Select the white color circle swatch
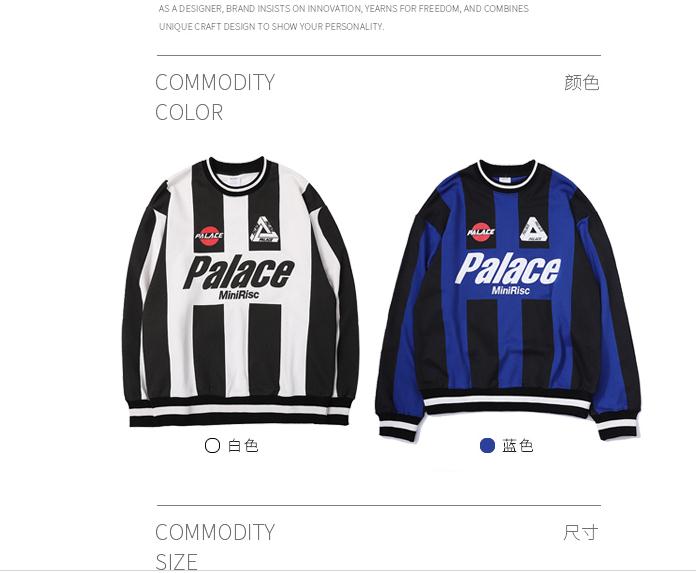696x573 pixels. 212,445
